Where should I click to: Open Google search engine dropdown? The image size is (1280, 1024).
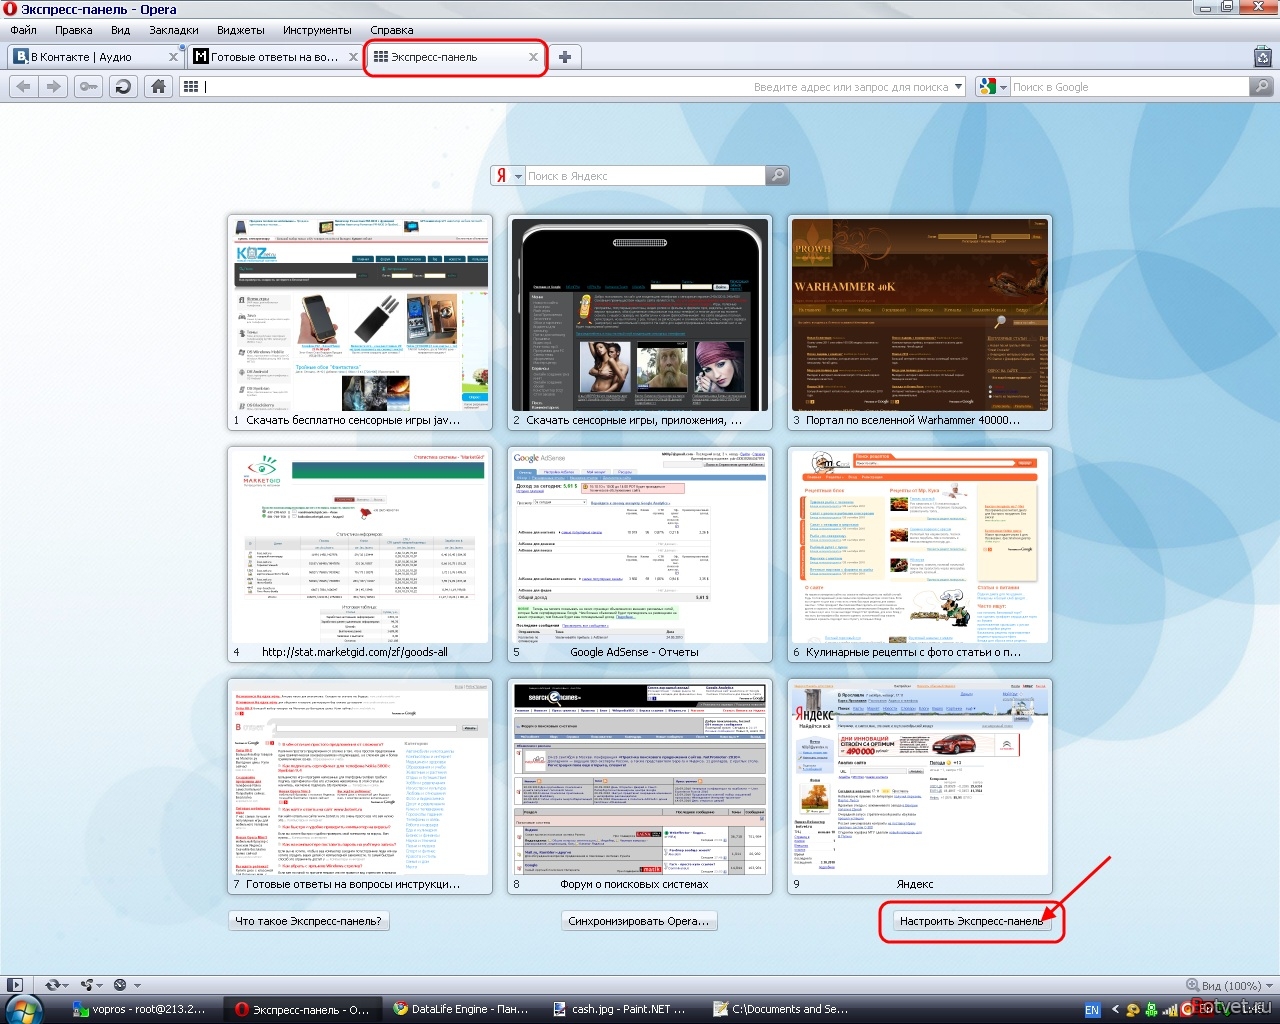(1002, 87)
